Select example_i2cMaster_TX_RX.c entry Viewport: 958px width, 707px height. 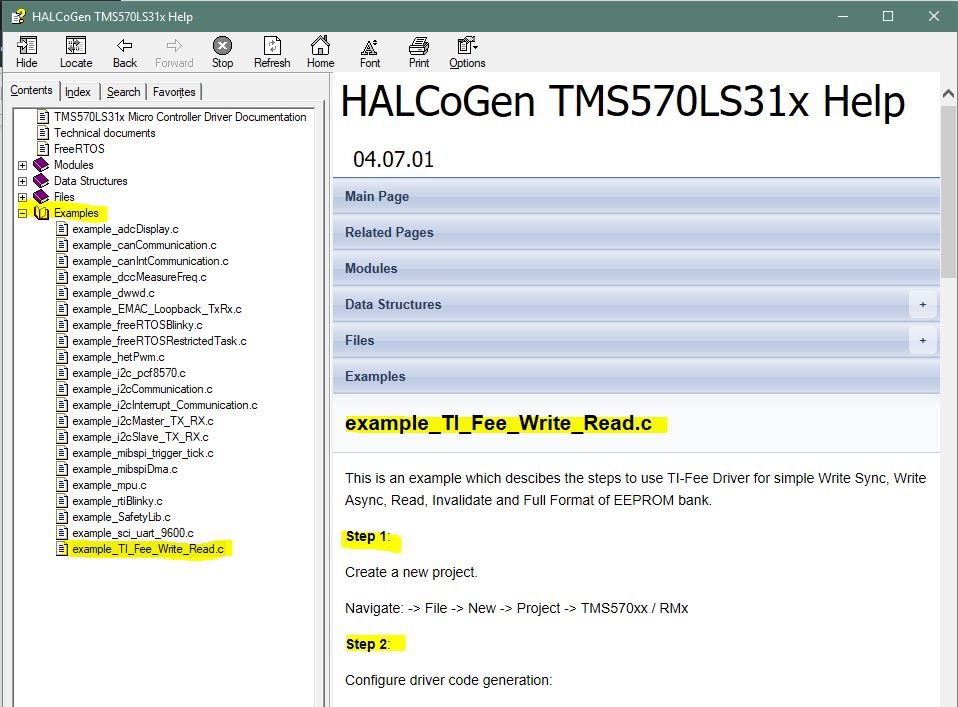pyautogui.click(x=143, y=421)
